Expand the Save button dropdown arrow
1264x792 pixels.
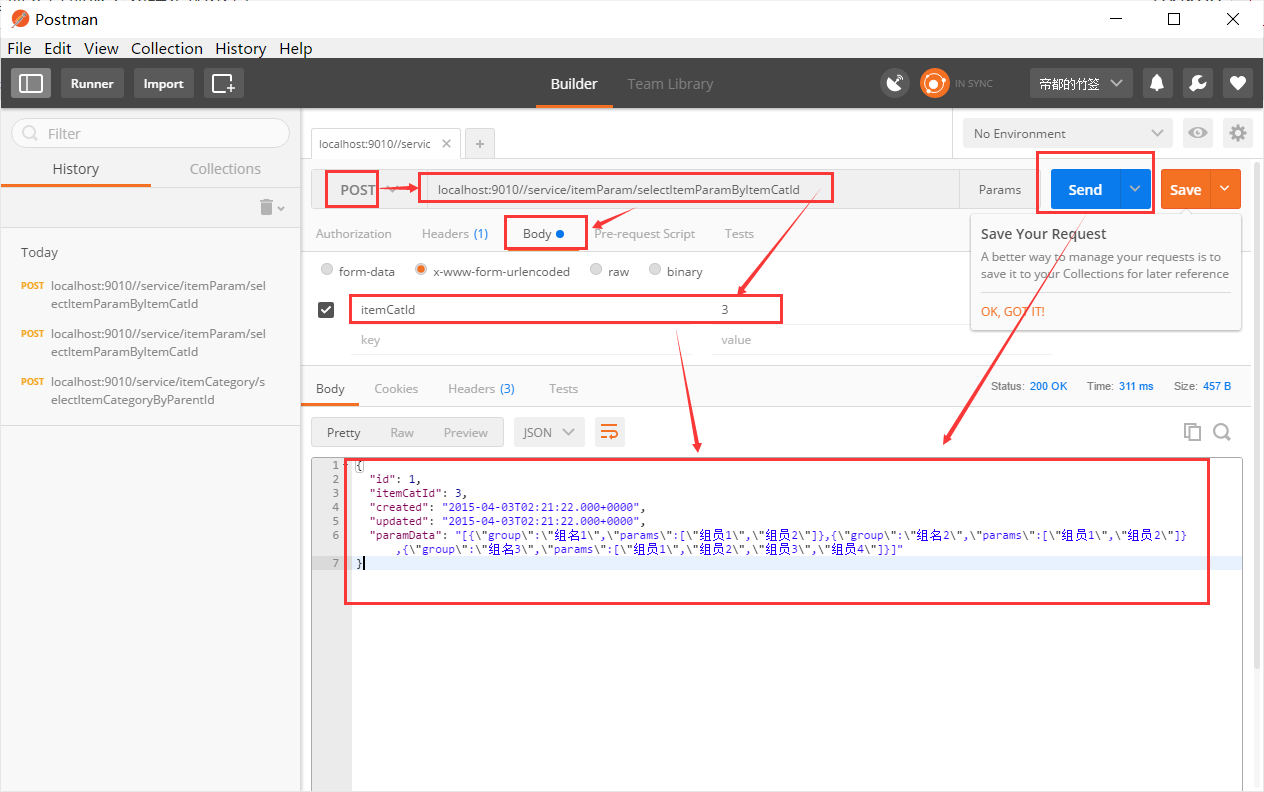click(x=1225, y=189)
